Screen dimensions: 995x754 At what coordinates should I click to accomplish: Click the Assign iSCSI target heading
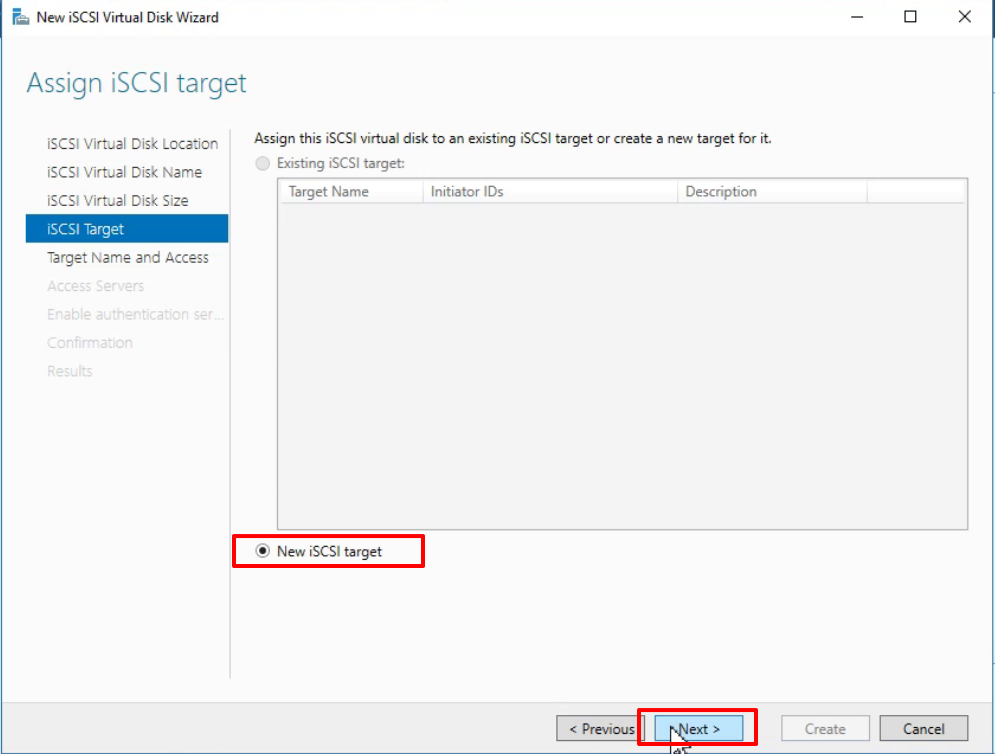point(136,83)
